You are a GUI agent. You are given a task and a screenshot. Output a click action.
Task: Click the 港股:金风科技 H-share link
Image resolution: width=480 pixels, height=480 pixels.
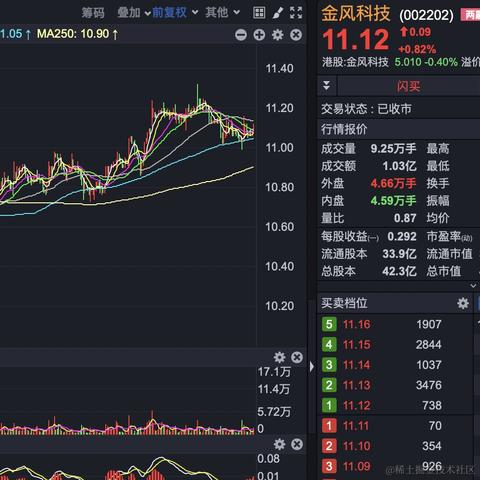[x=355, y=62]
